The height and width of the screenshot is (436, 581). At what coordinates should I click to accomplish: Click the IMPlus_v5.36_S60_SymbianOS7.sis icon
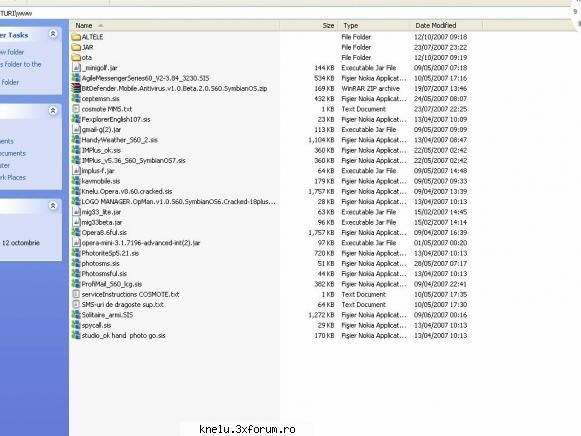[76, 160]
